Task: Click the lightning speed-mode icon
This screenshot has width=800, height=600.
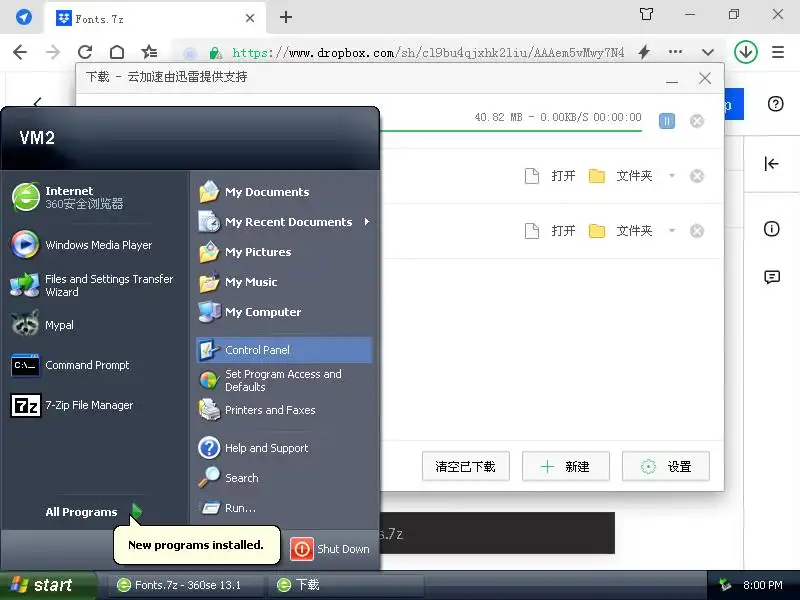Action: pyautogui.click(x=644, y=52)
